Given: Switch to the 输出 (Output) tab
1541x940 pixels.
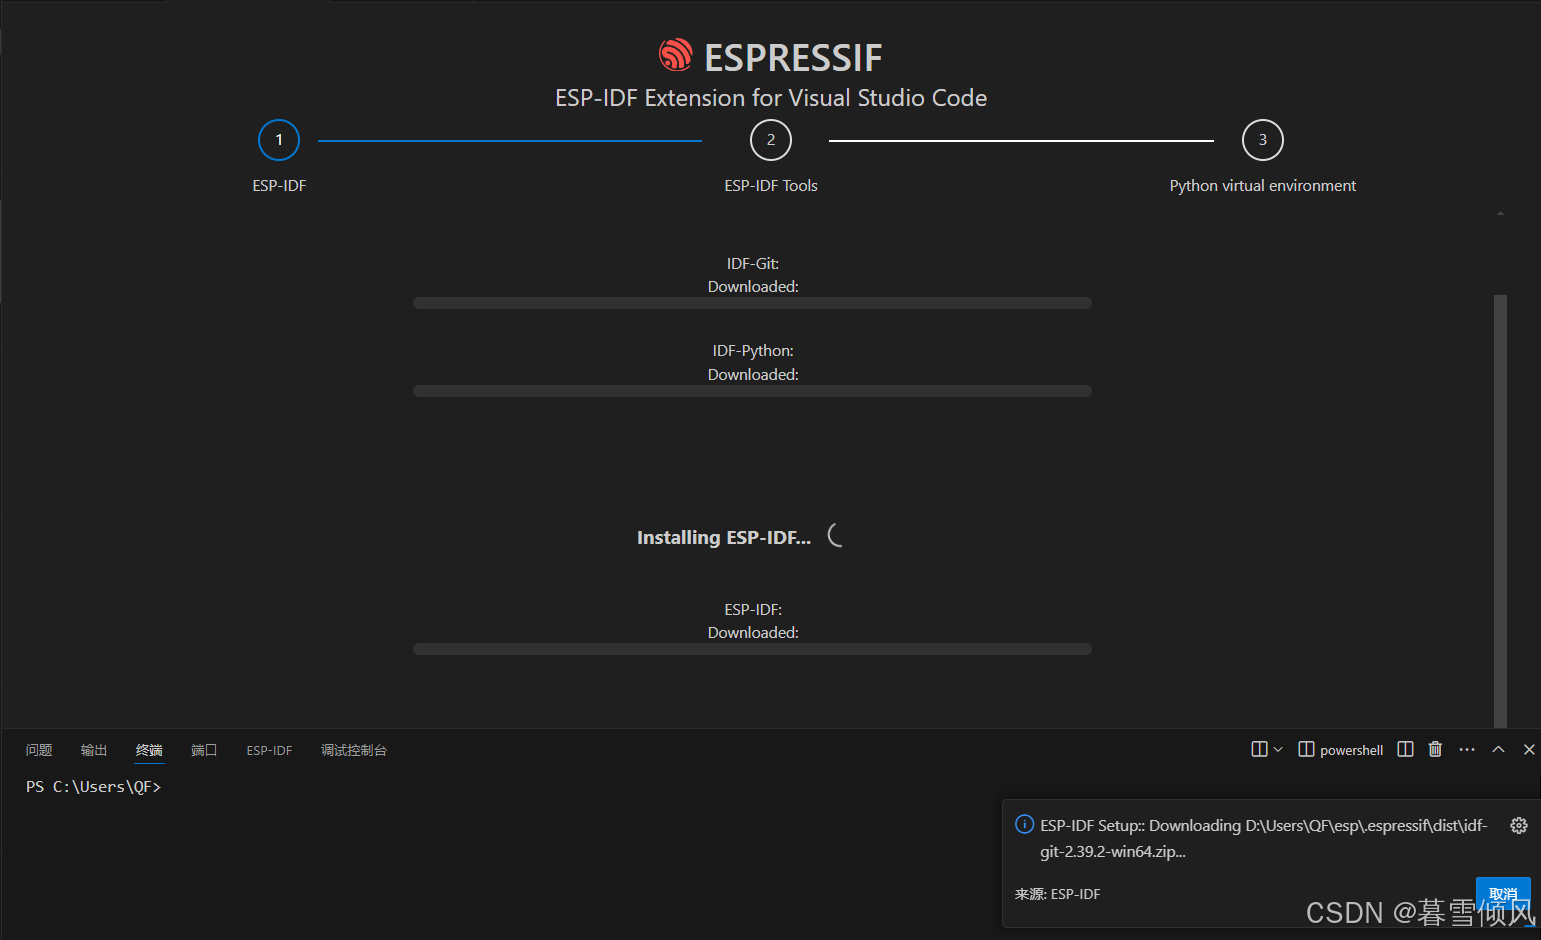Looking at the screenshot, I should click(x=94, y=750).
